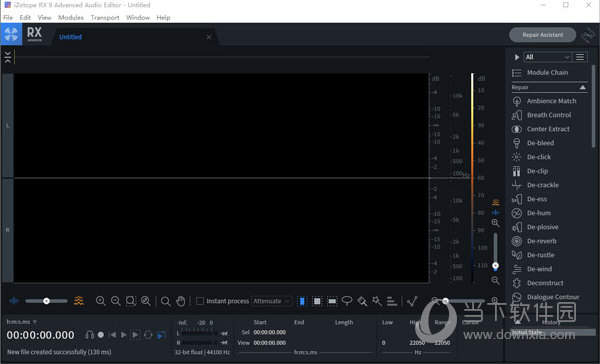
Task: Click the Rewind transport button
Action: [112, 335]
